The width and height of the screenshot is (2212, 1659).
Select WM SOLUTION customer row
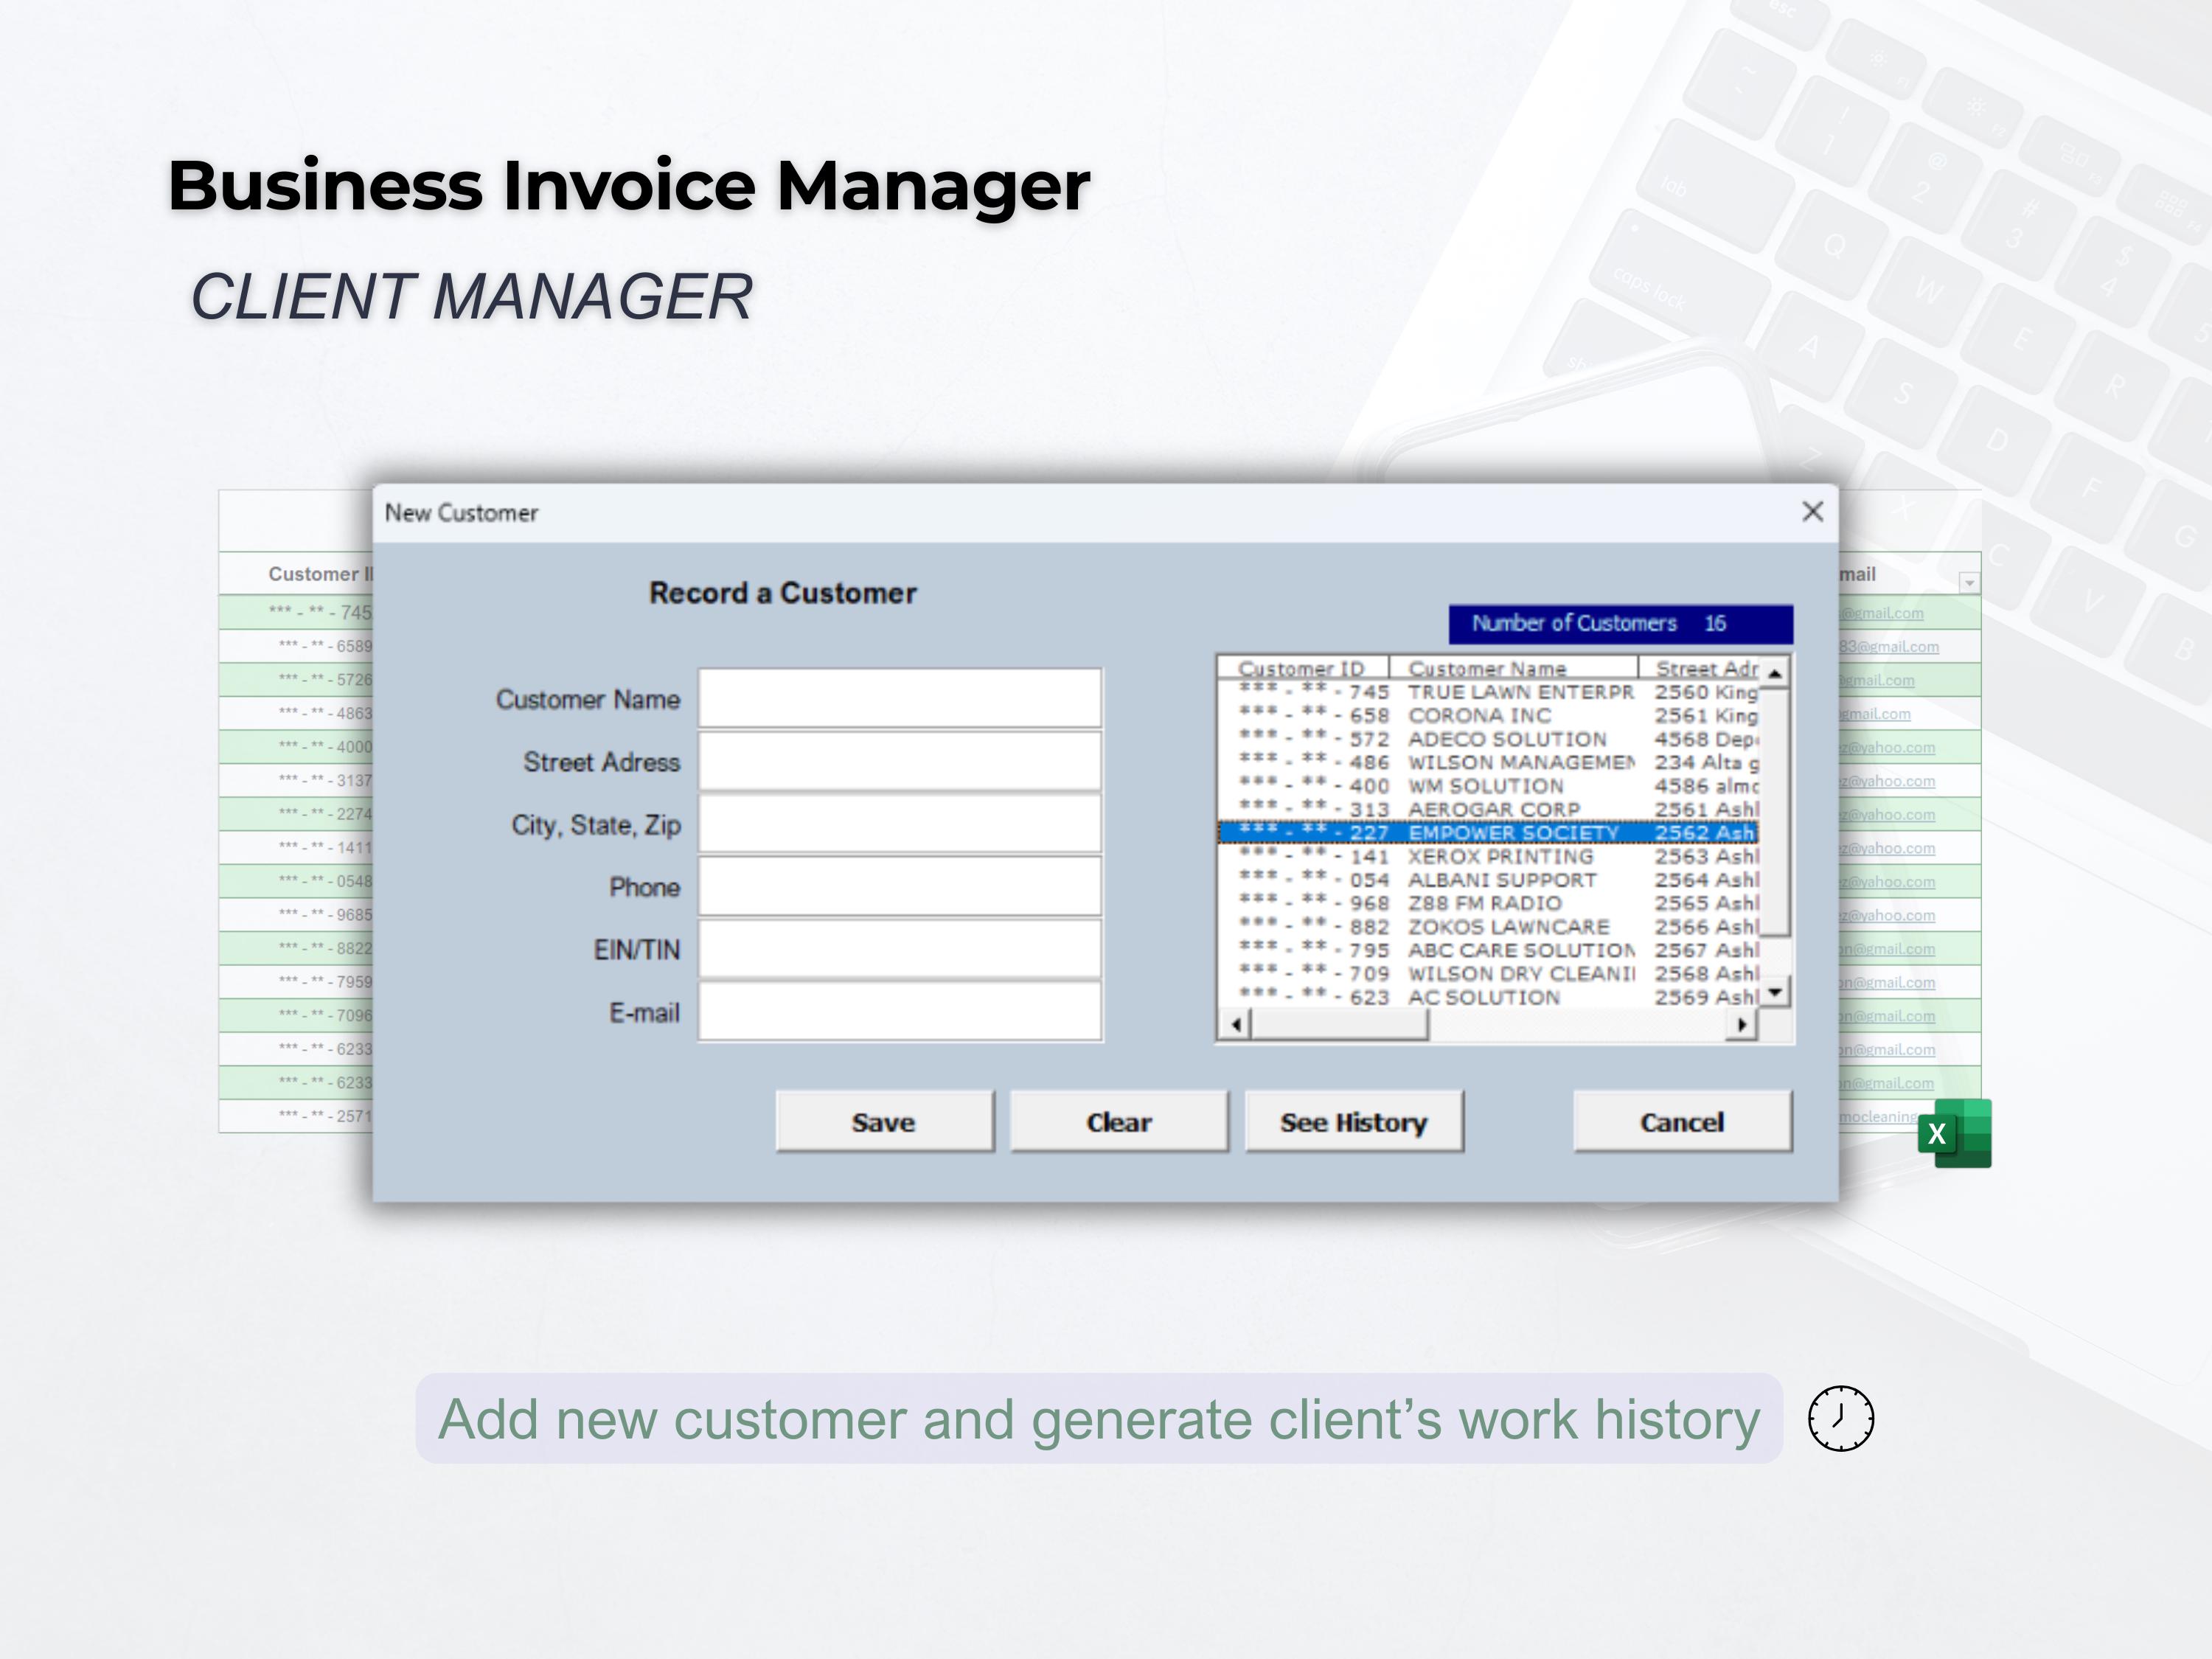click(1489, 786)
